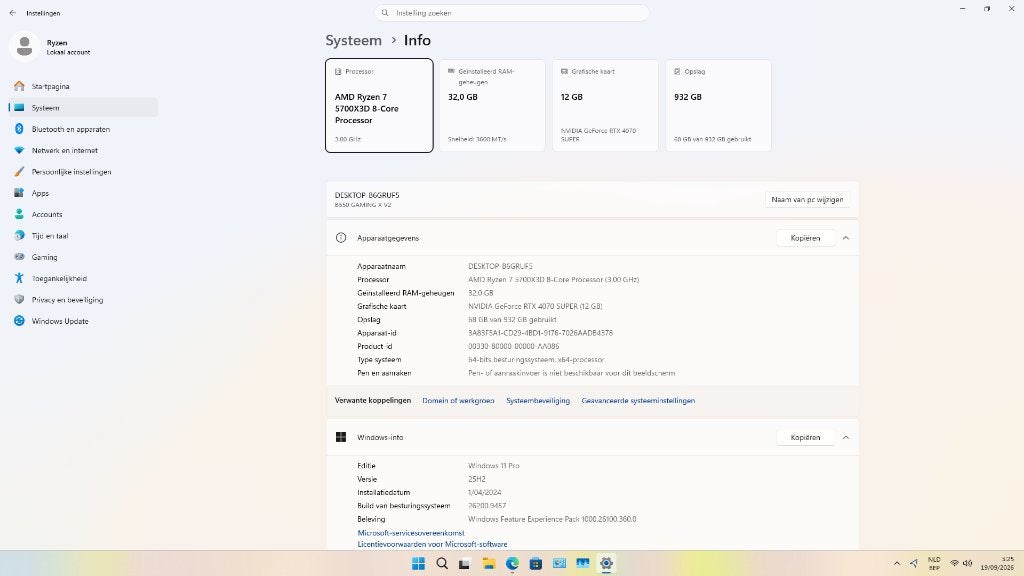
Task: Click the NLD input language indicator
Action: 935,564
